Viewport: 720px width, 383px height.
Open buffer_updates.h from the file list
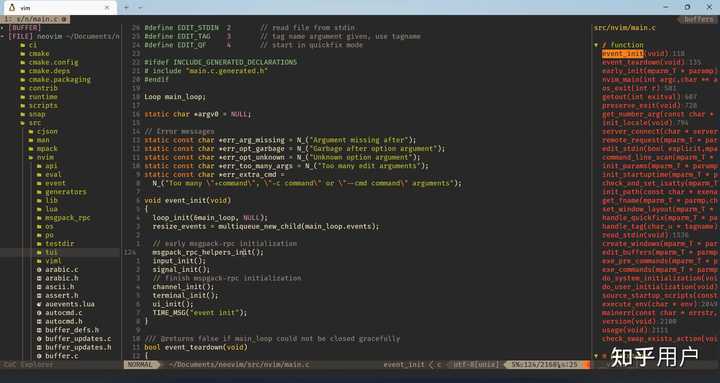point(78,347)
